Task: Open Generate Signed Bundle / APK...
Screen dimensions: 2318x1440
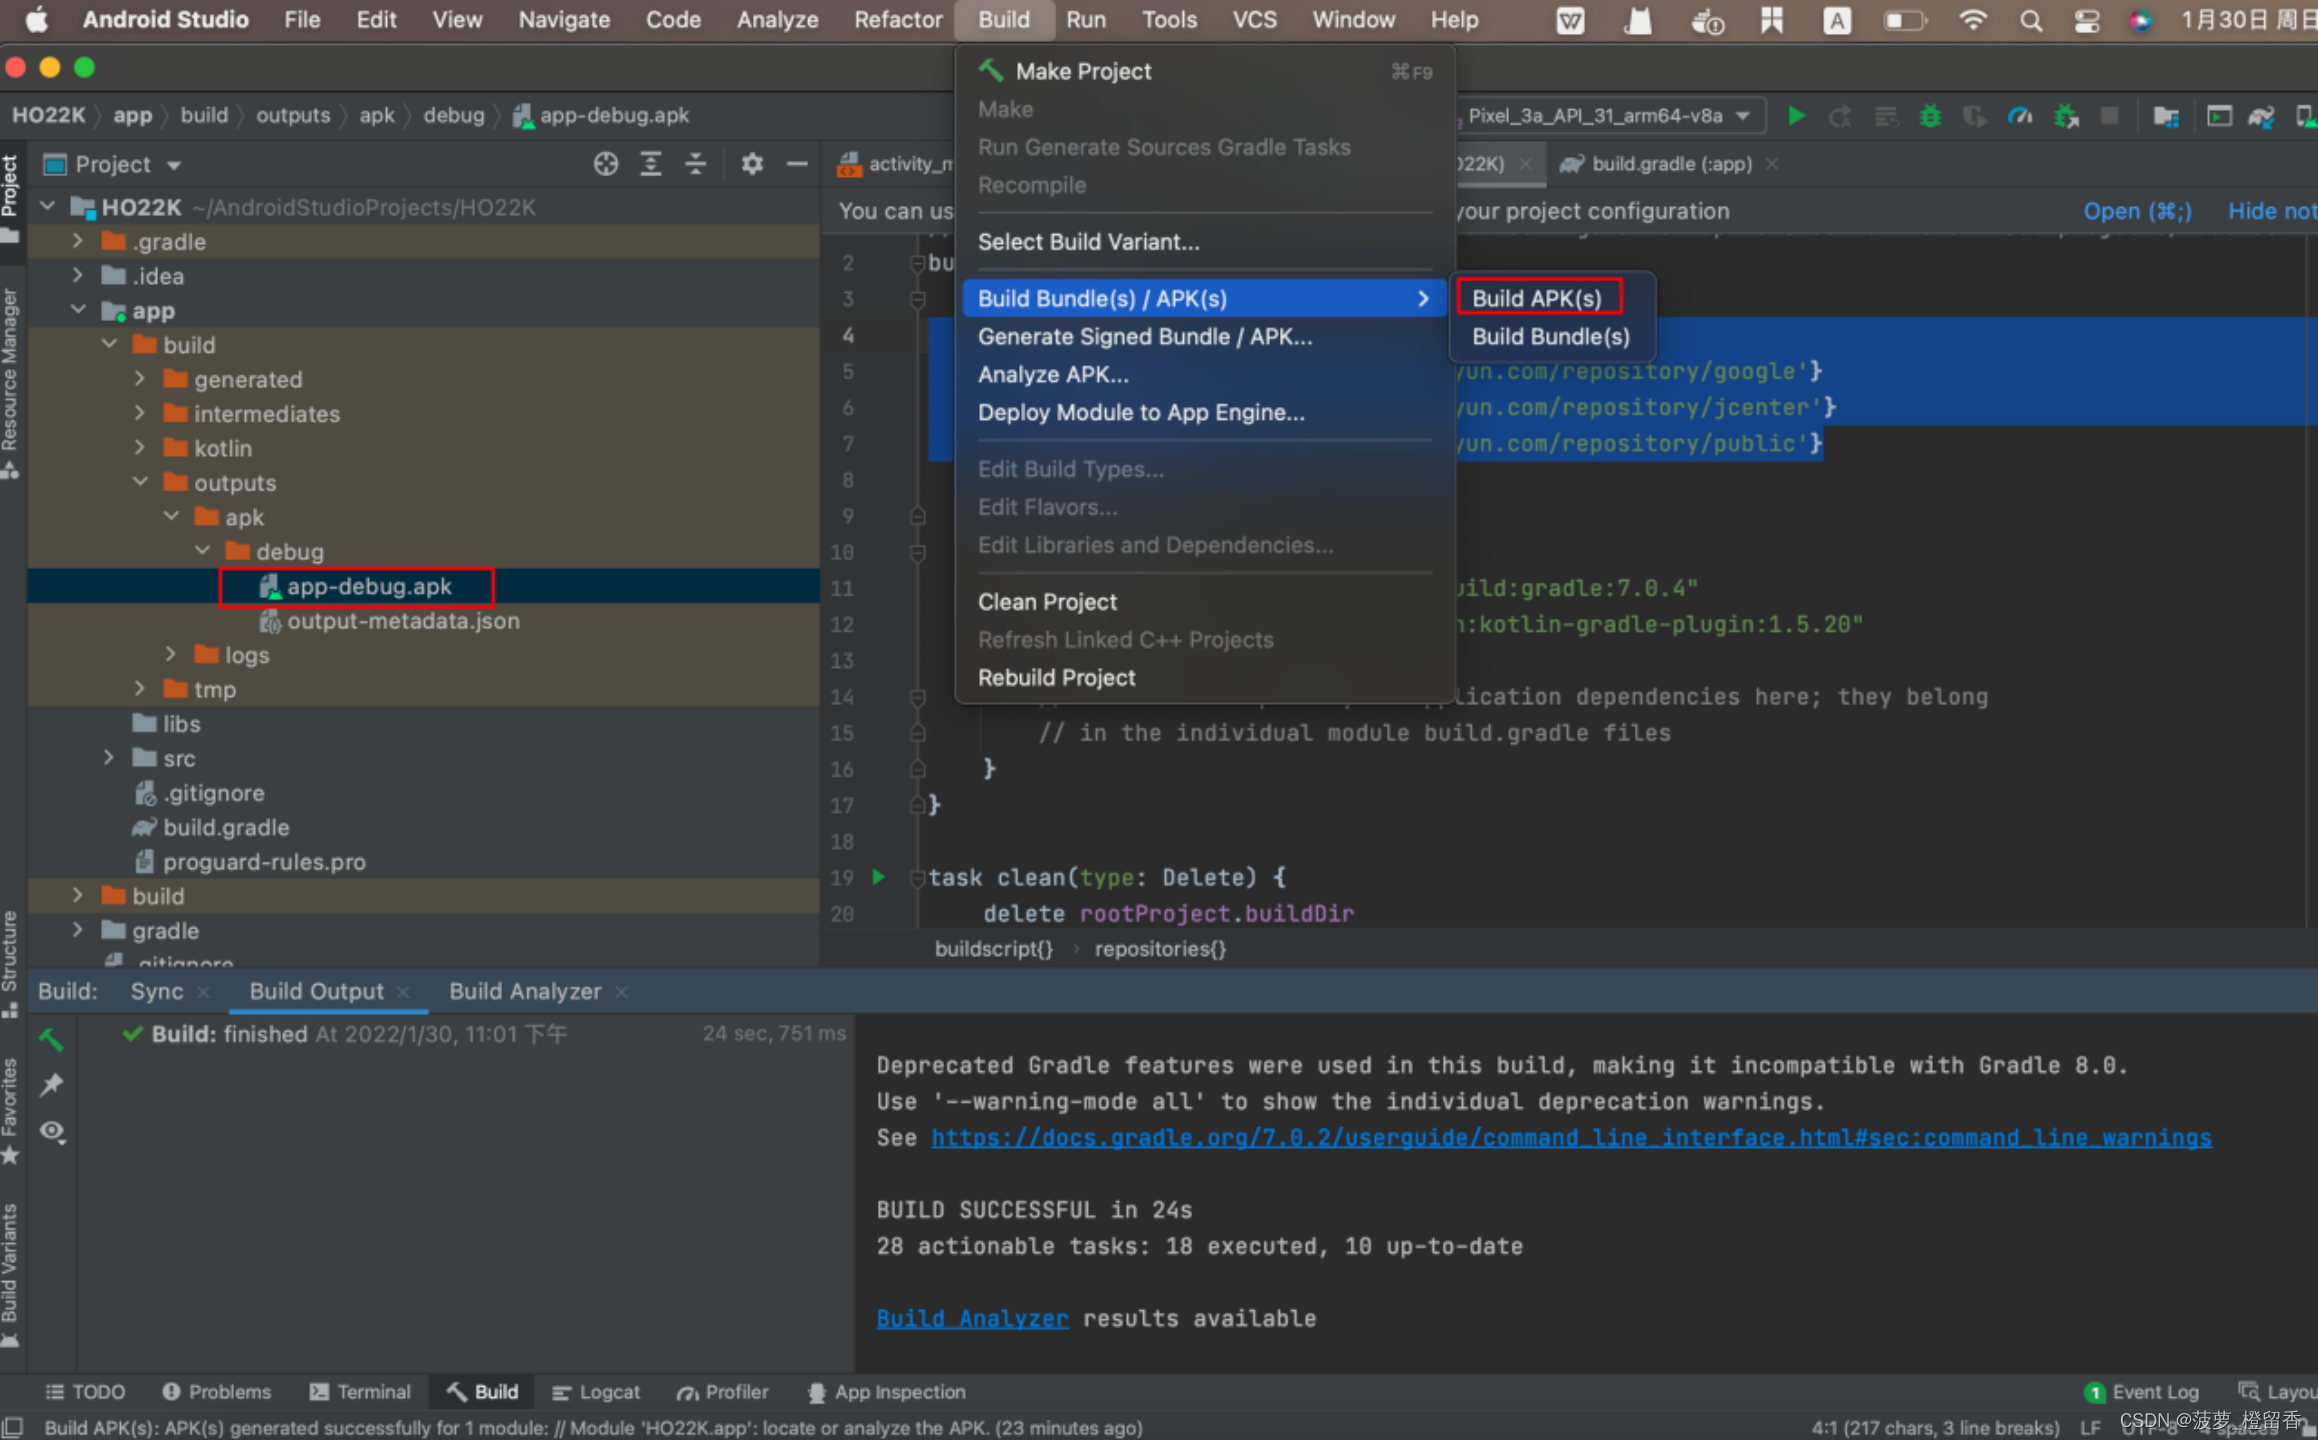Action: 1204,336
